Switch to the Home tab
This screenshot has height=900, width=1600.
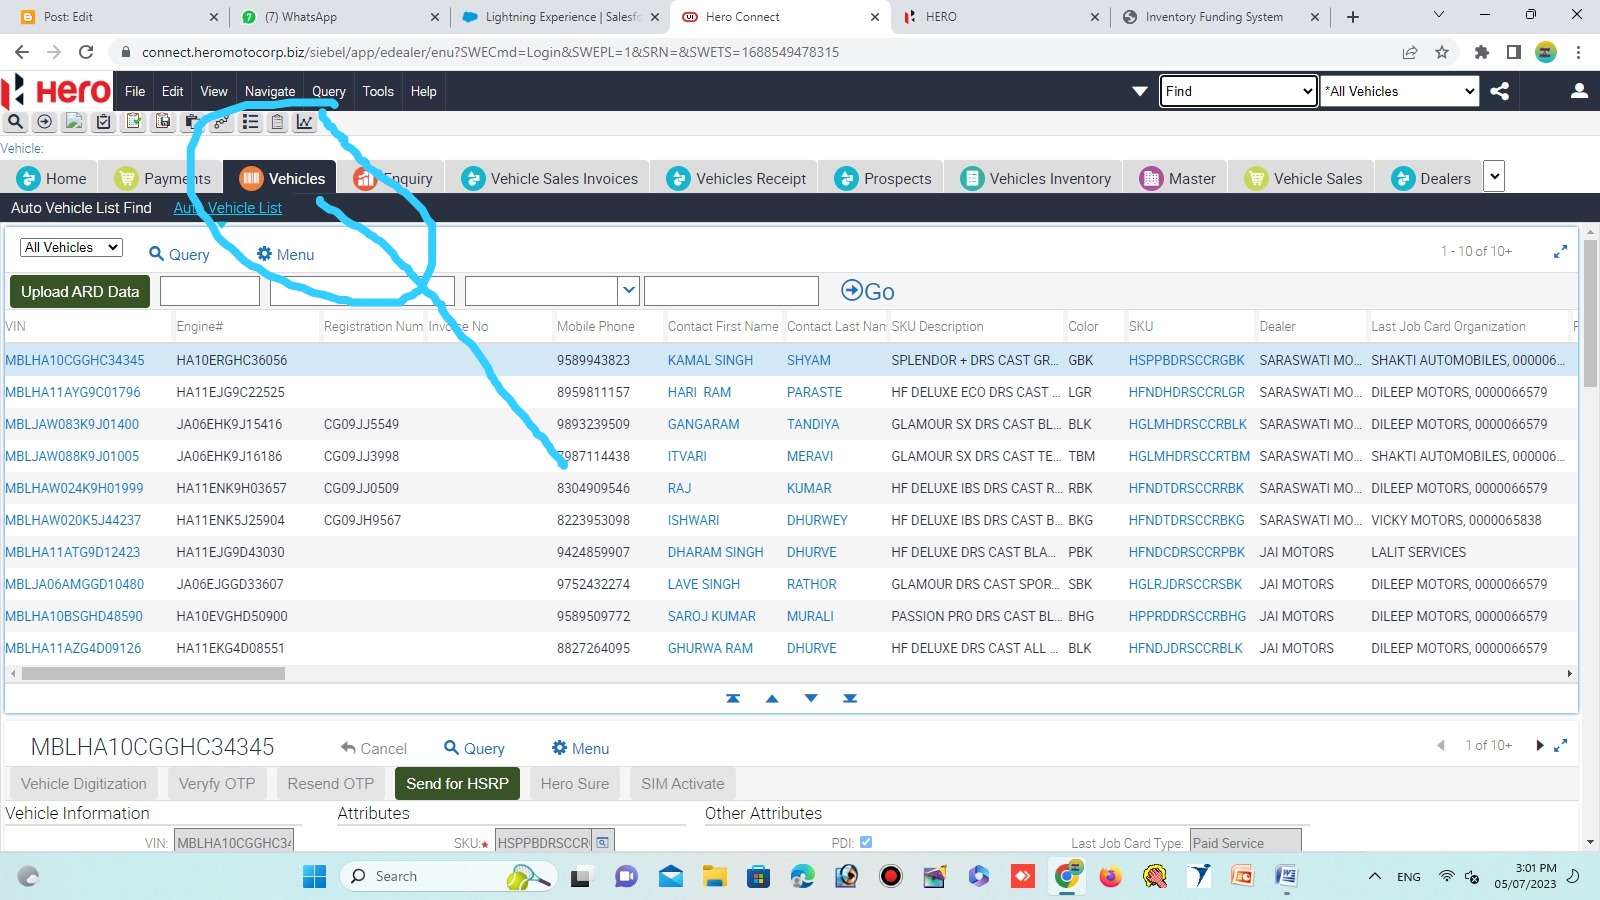point(52,178)
